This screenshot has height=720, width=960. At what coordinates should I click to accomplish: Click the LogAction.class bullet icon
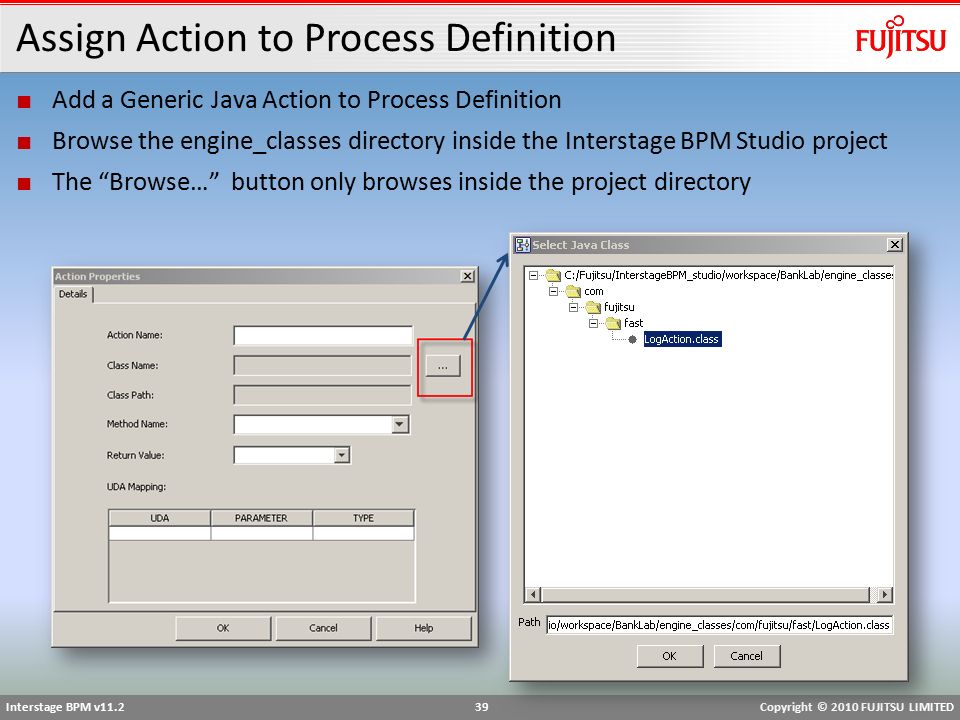[x=632, y=339]
